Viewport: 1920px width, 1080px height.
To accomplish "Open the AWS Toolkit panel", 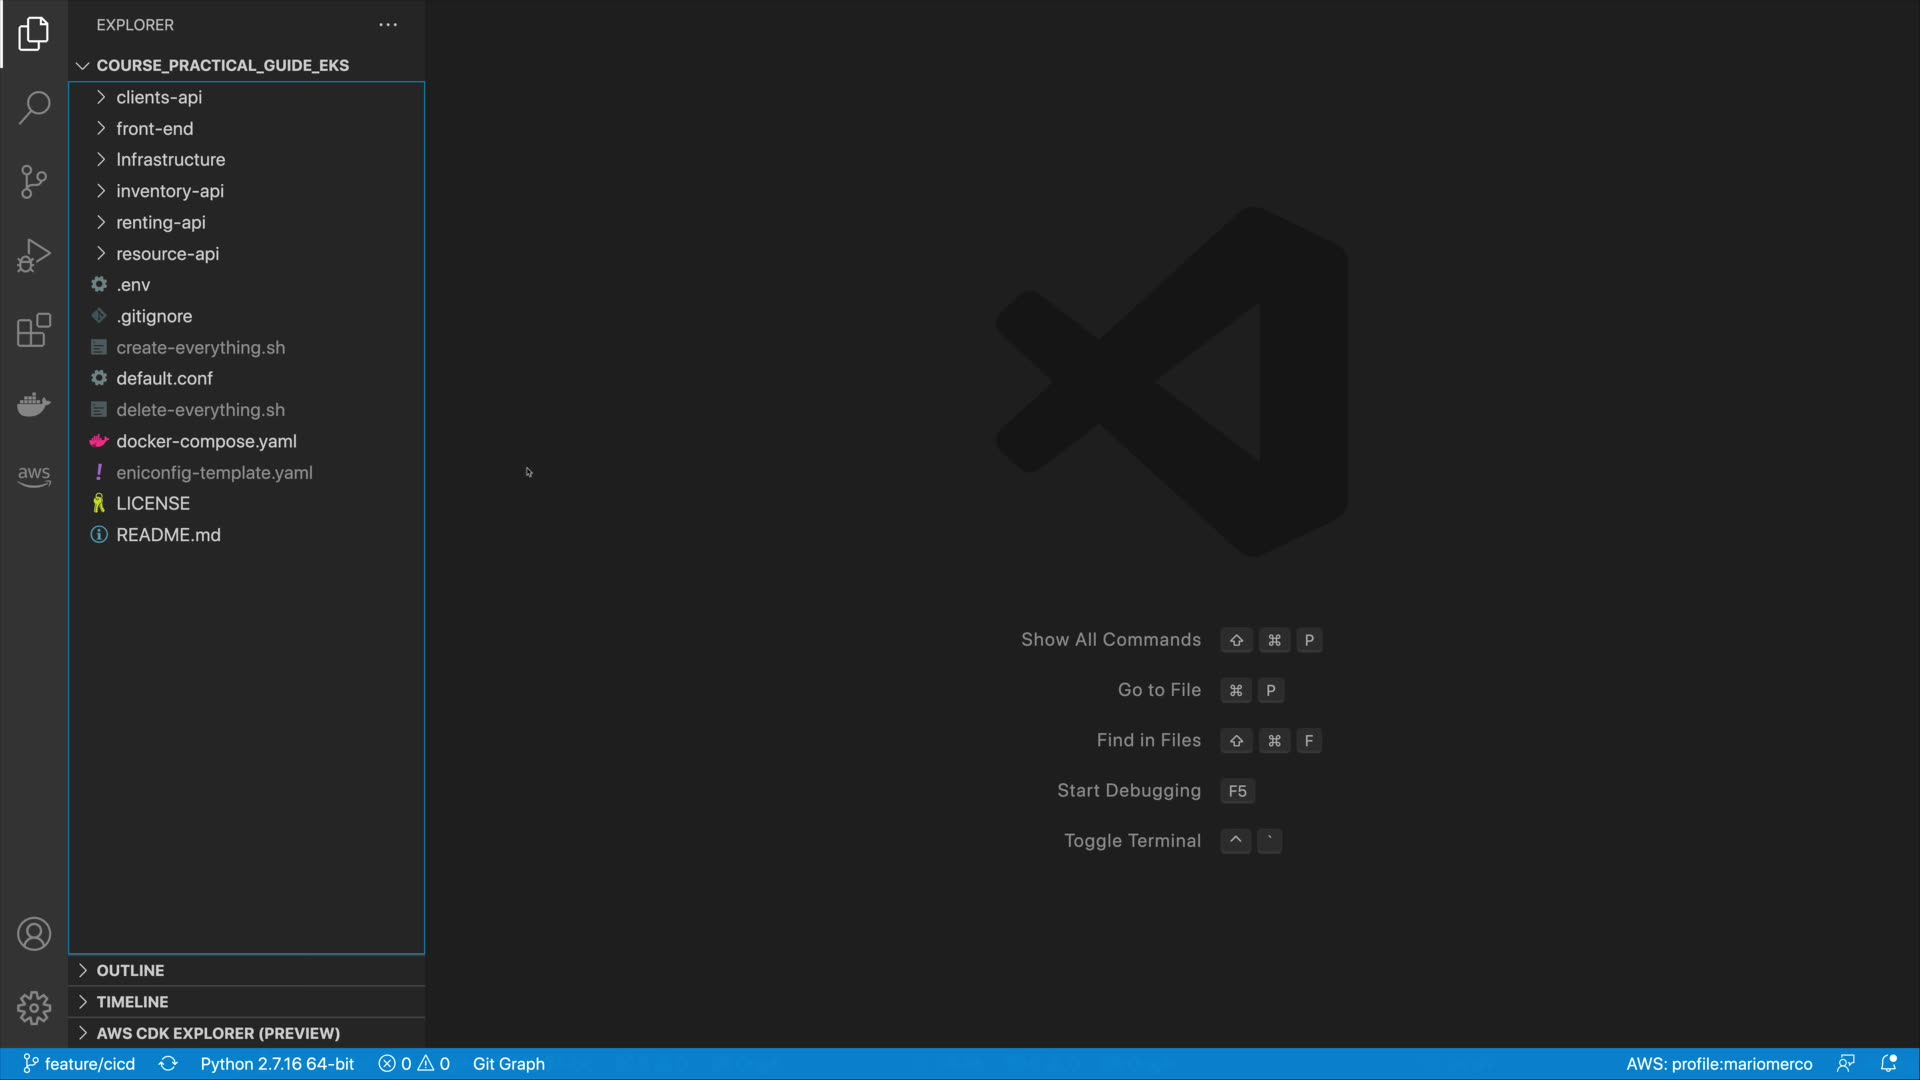I will point(34,476).
